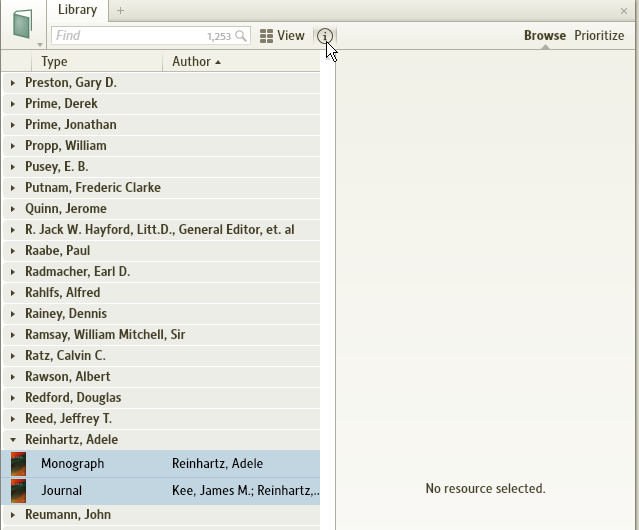This screenshot has width=639, height=530.
Task: Expand the Raabe, Paul group
Action: click(x=13, y=251)
